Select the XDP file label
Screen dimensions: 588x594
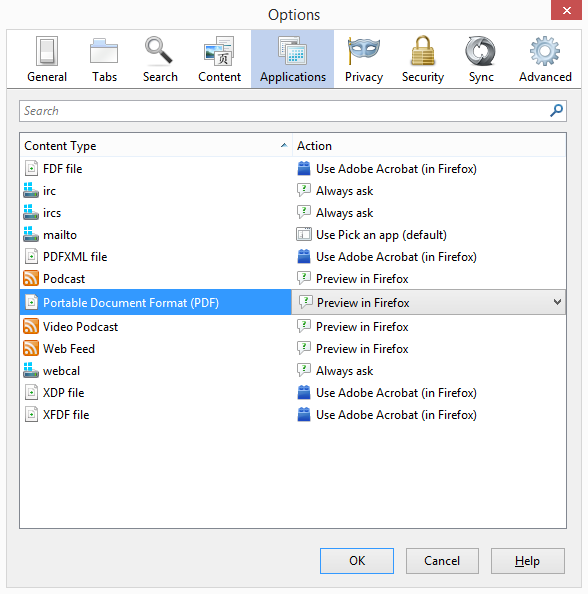click(x=64, y=392)
